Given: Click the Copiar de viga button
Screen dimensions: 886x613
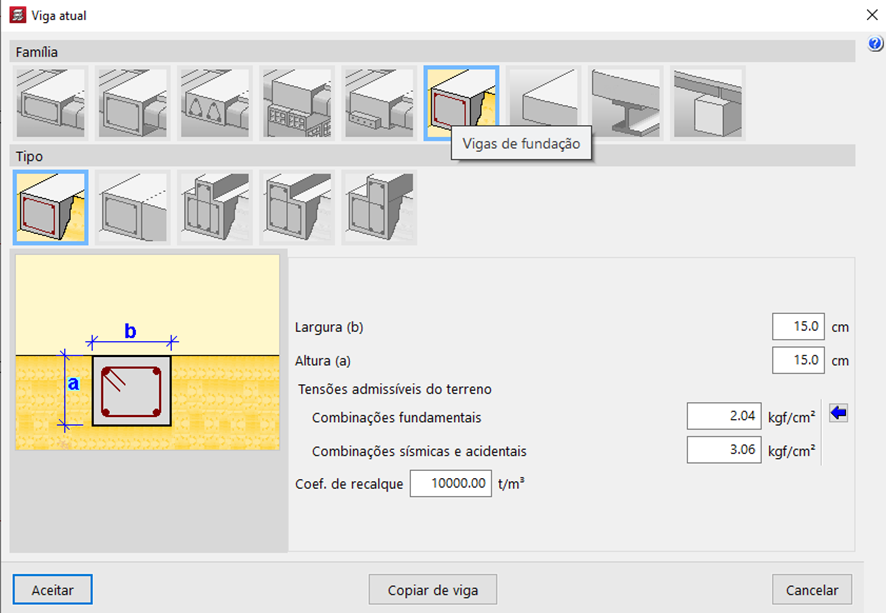Looking at the screenshot, I should point(433,590).
